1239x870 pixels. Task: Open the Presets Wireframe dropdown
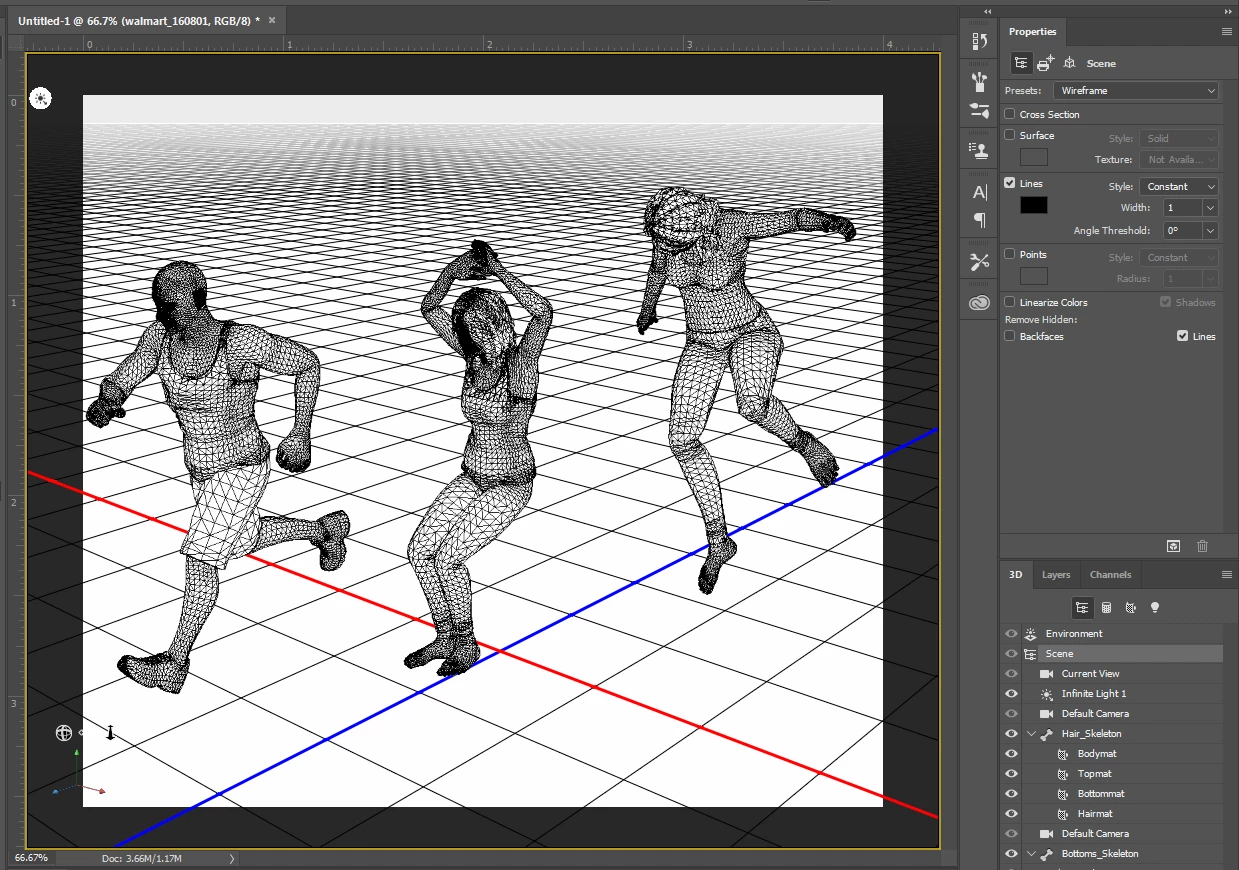point(1136,90)
